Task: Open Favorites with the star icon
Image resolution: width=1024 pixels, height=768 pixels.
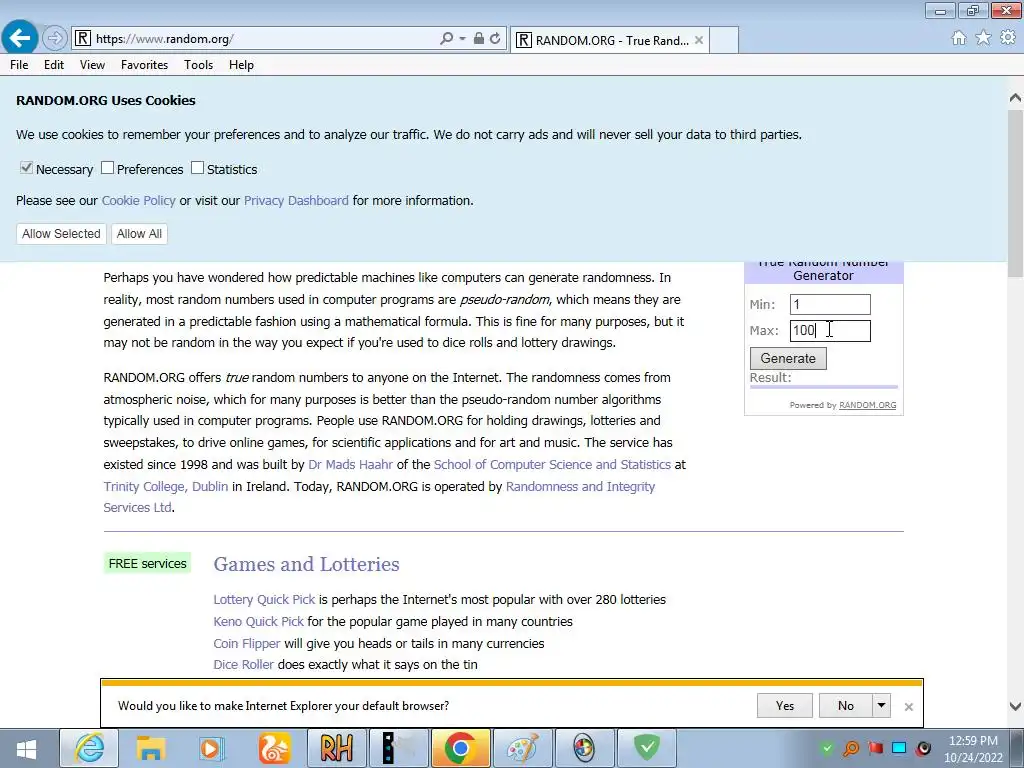Action: click(x=983, y=38)
